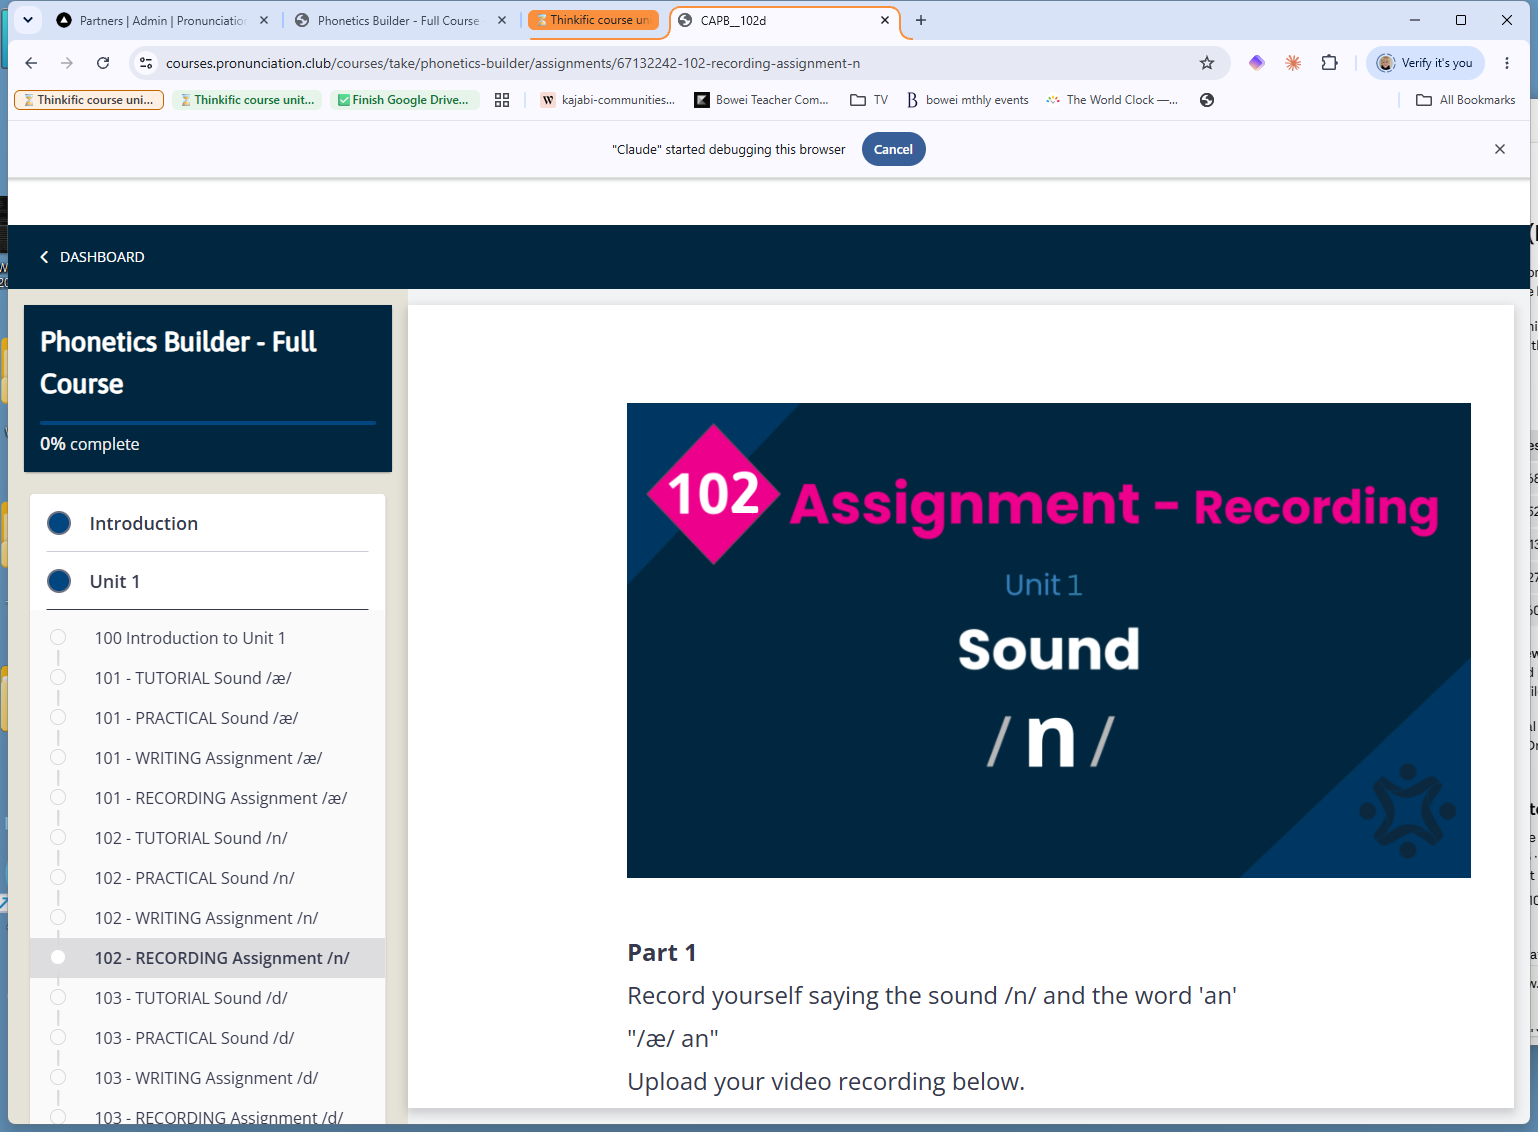The width and height of the screenshot is (1538, 1132).
Task: Click the purple diamond extension icon
Action: [1257, 63]
